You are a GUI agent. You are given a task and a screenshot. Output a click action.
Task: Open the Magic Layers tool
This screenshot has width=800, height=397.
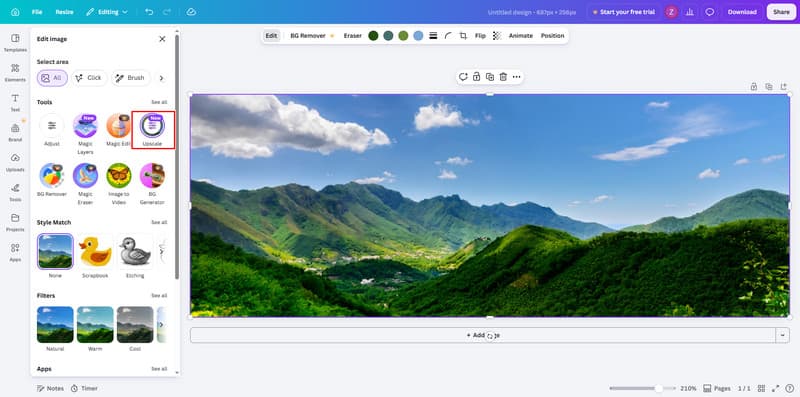85,134
